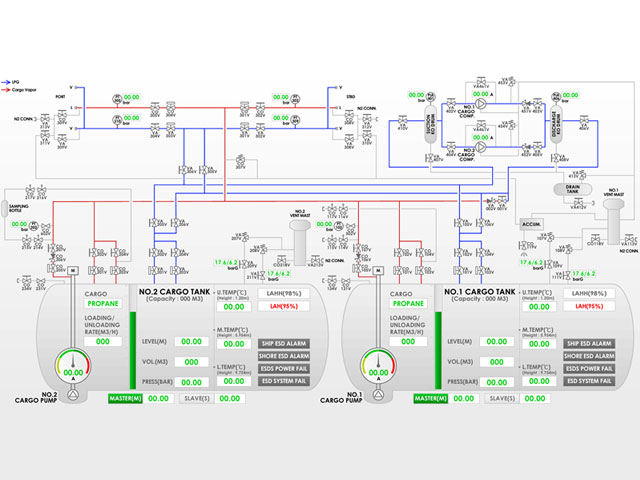Click the green level bar of NO.2 tank

(133, 350)
